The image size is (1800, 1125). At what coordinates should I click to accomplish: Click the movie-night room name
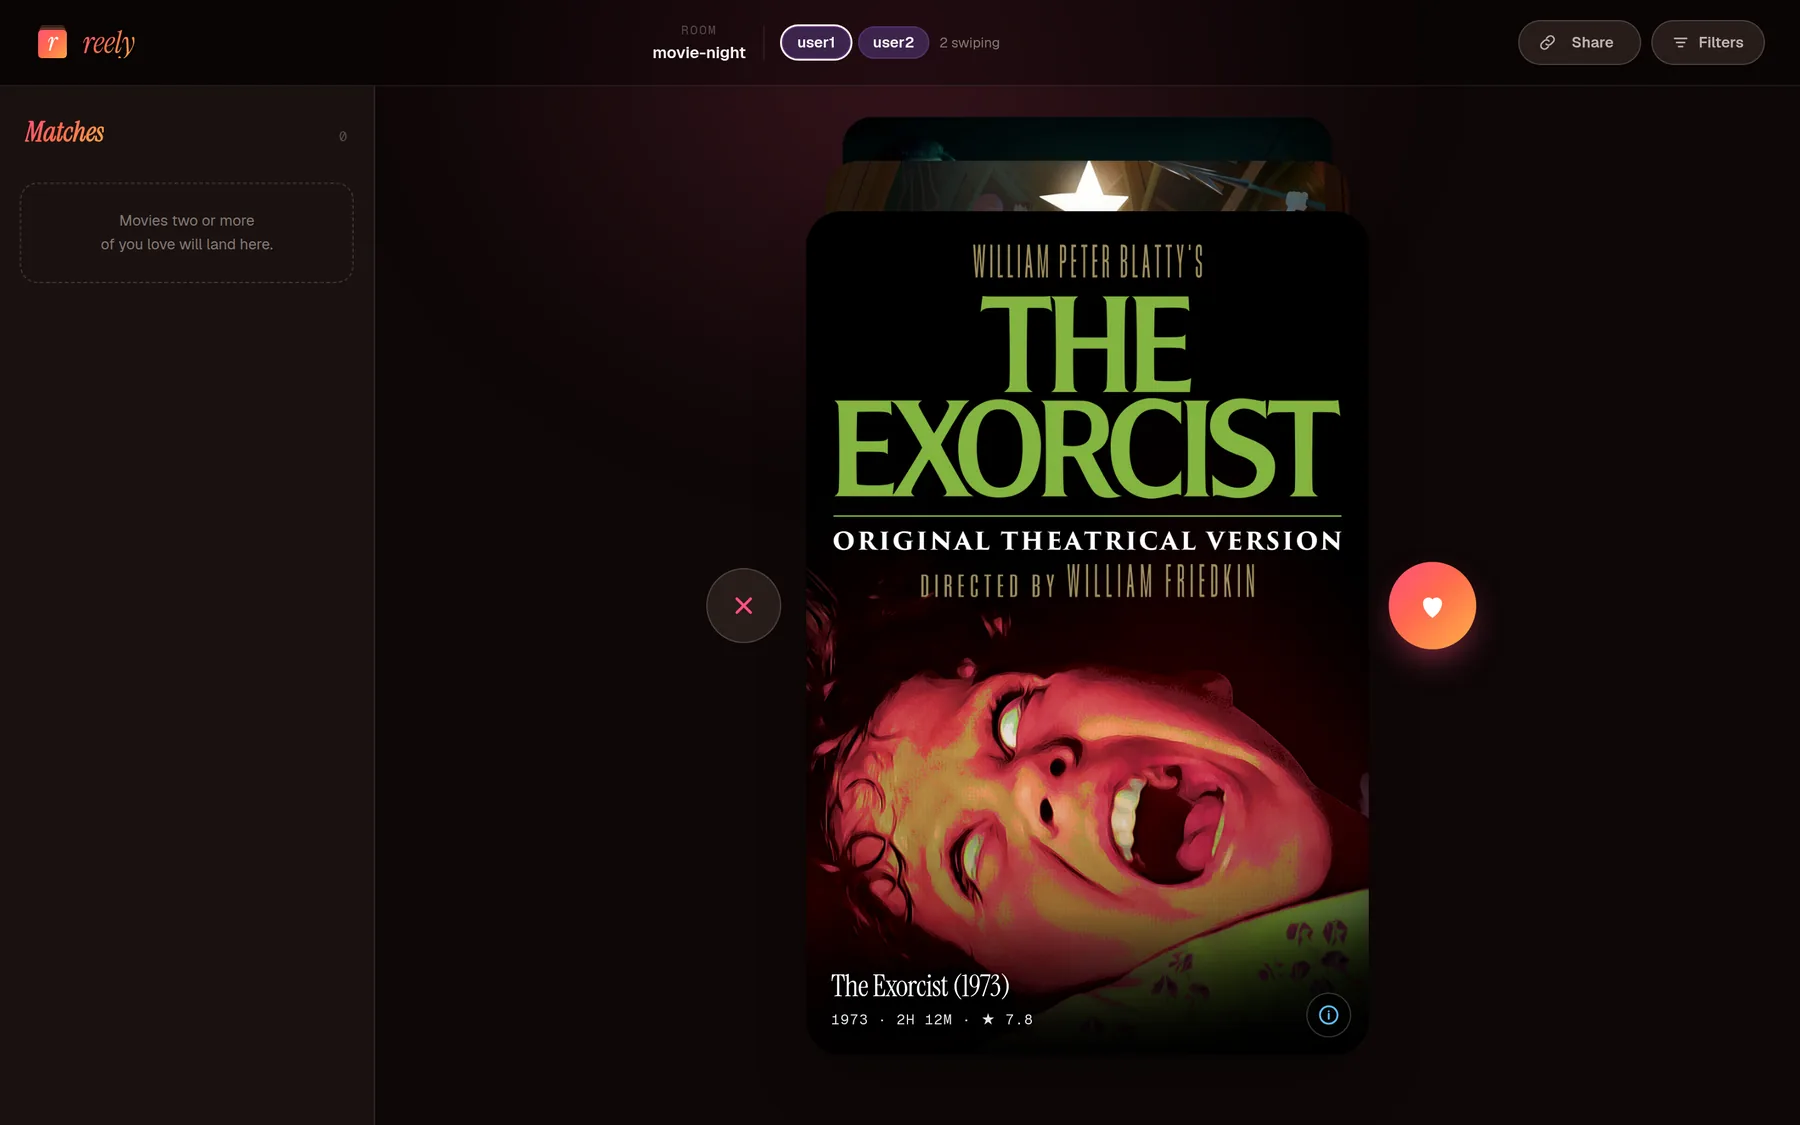[699, 52]
